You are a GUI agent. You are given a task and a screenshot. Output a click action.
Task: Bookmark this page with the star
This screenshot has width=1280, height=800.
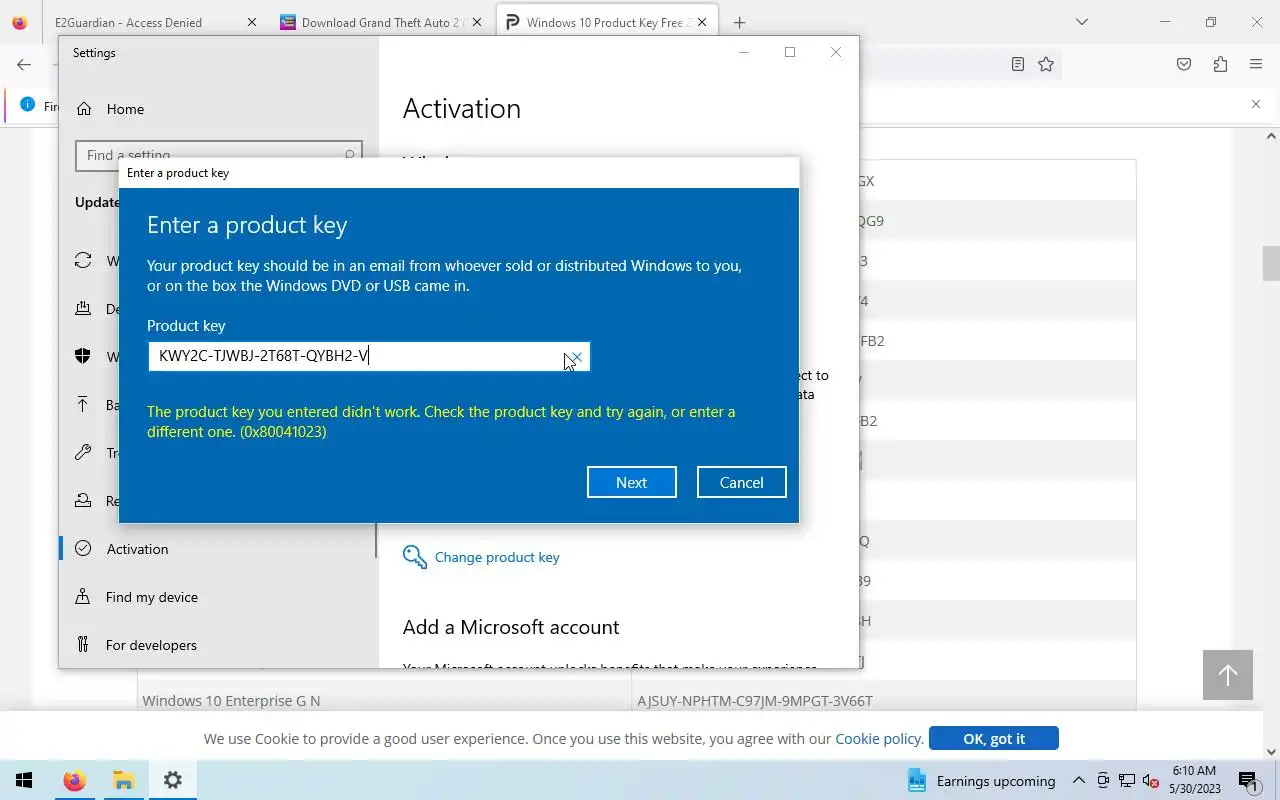pyautogui.click(x=1046, y=64)
